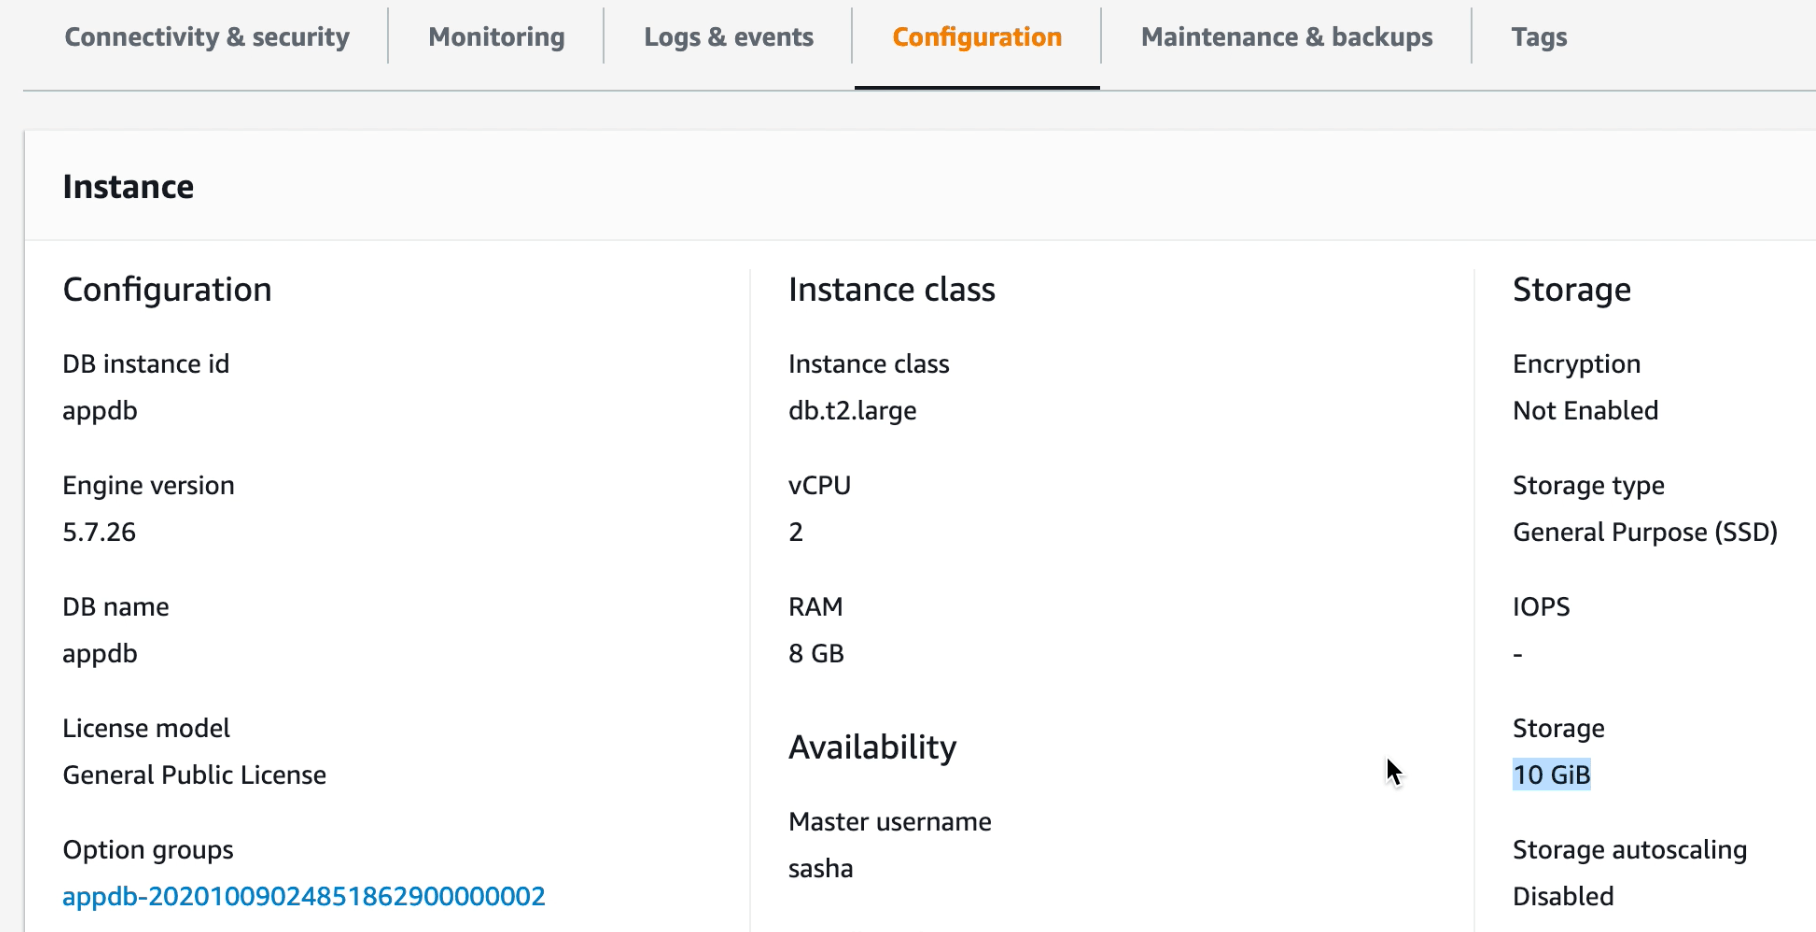Select the RAM value 8 GB

[816, 653]
